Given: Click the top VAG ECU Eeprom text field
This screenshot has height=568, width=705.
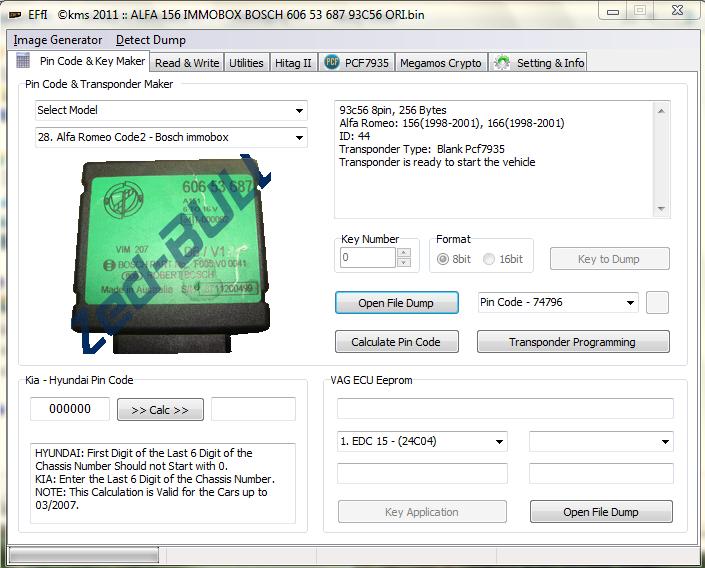Looking at the screenshot, I should pyautogui.click(x=505, y=408).
